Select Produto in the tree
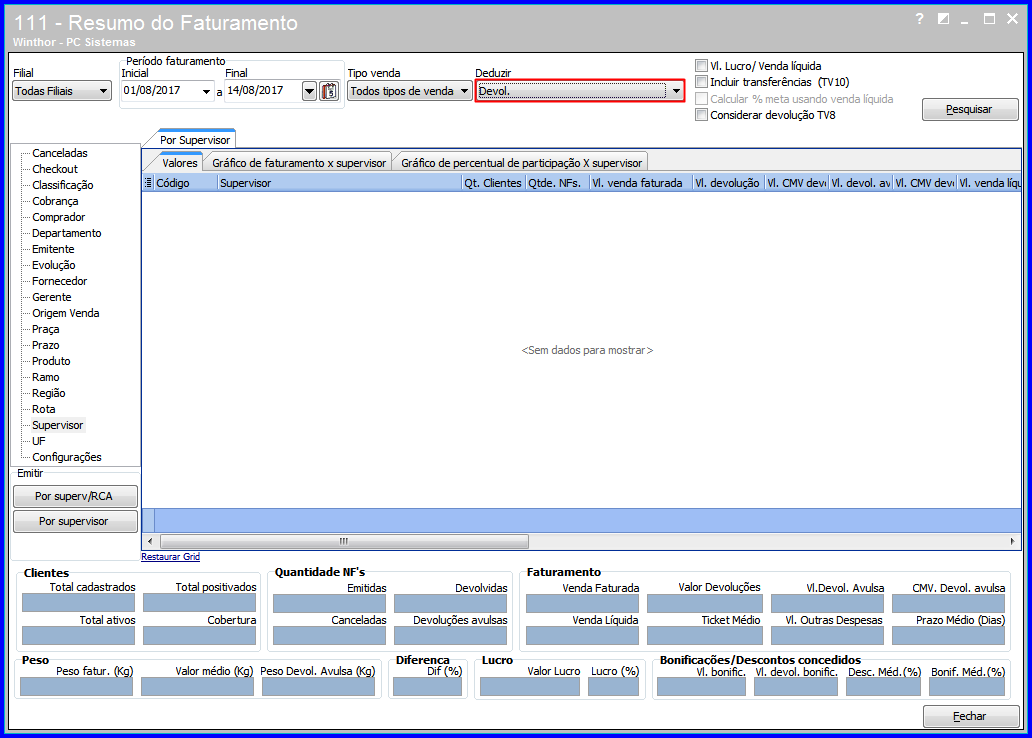 (x=51, y=361)
